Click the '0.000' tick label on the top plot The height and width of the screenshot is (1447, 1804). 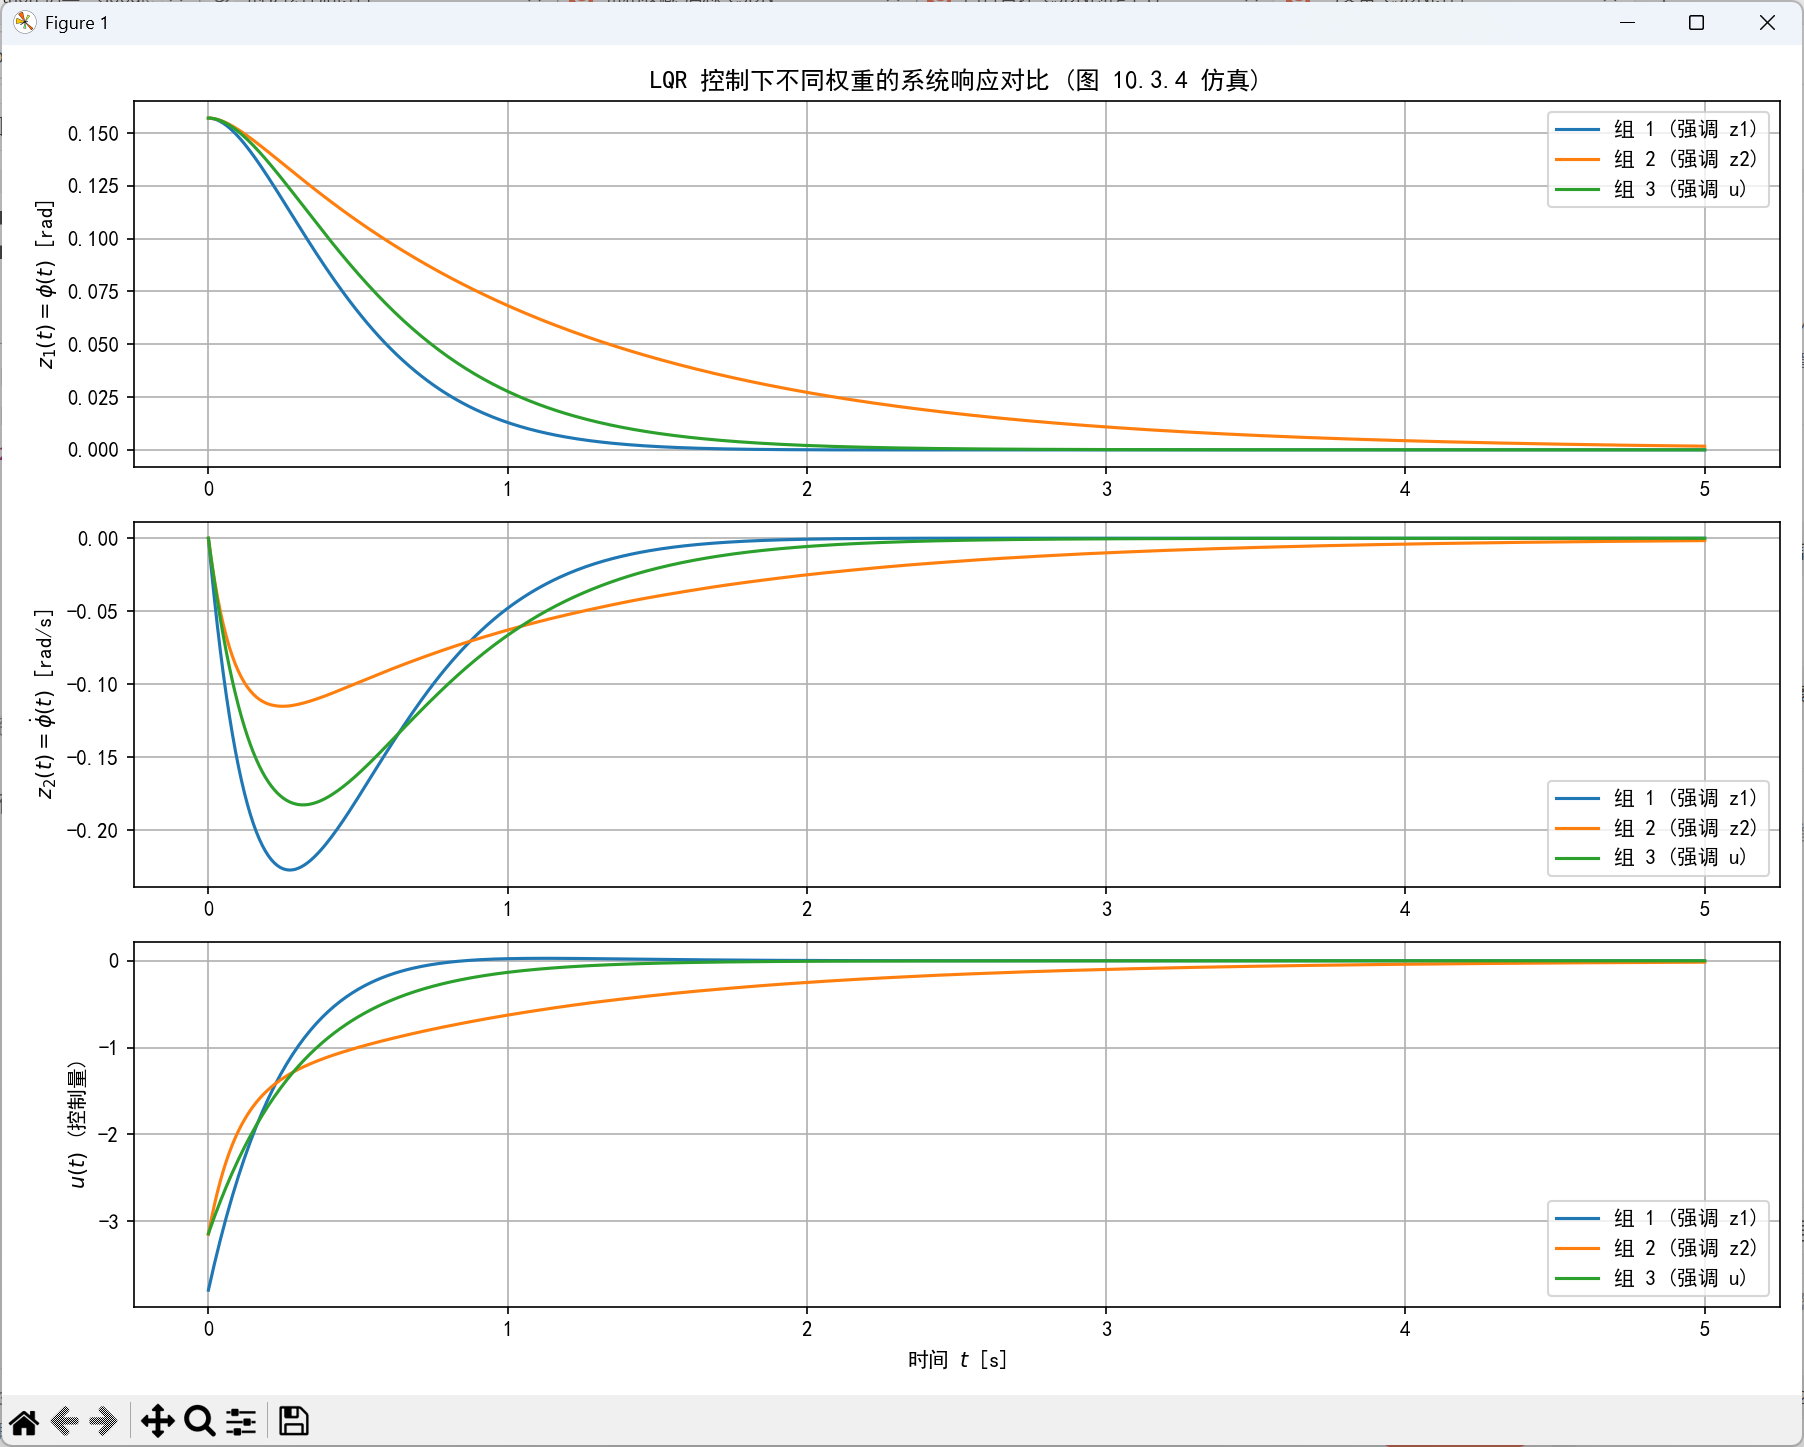(93, 450)
